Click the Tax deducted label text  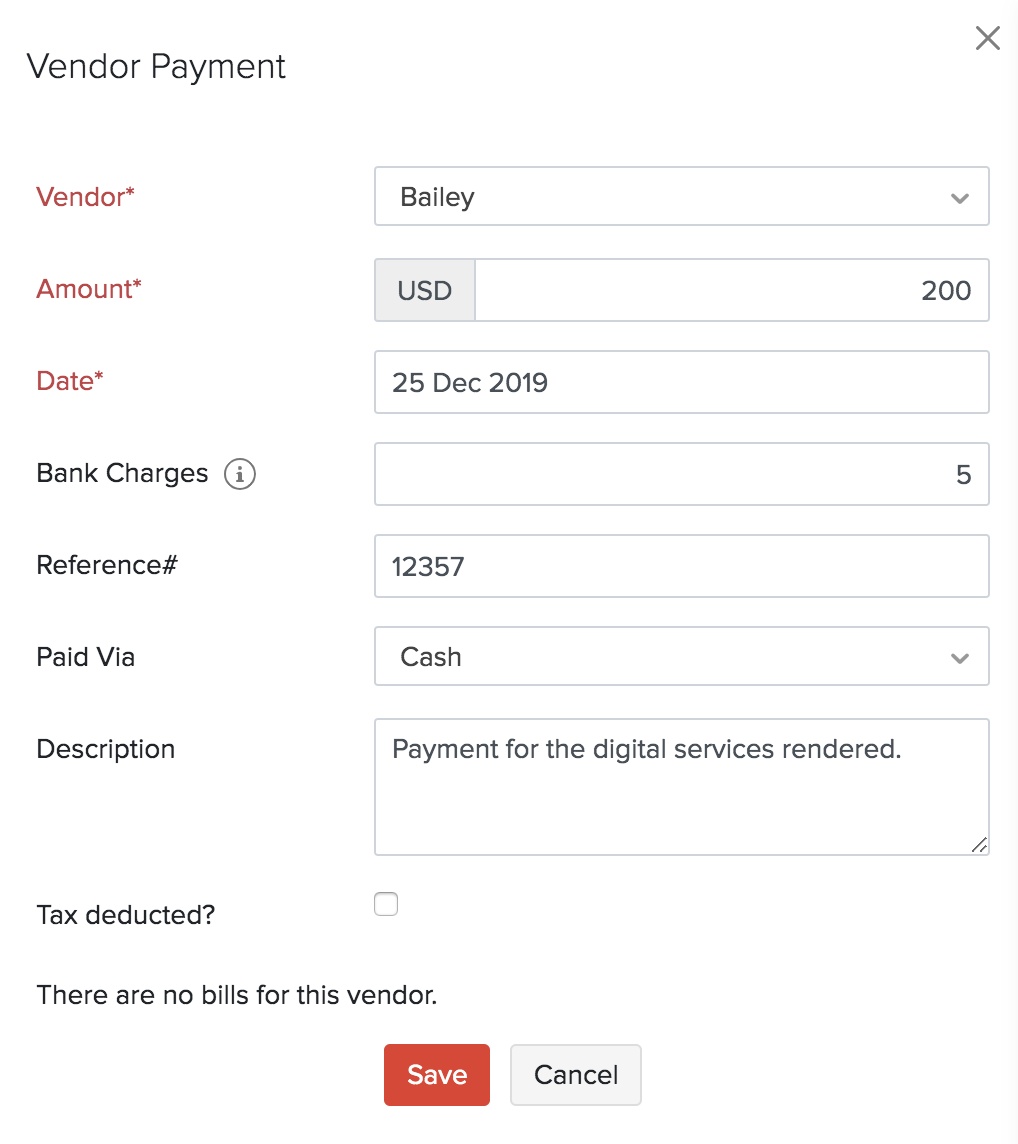pos(124,914)
